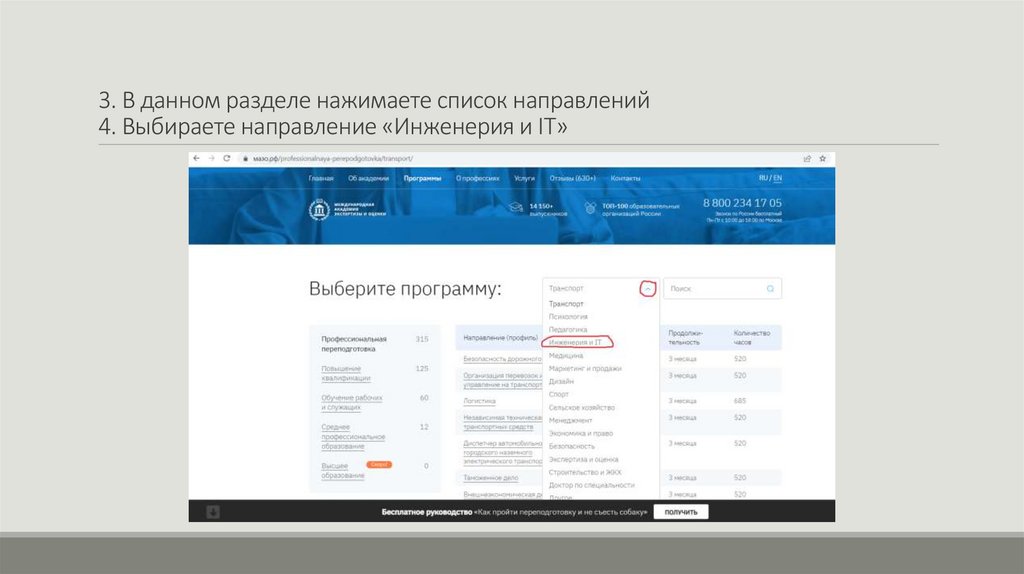This screenshot has width=1024, height=574.
Task: Select Профессиональная переподготовка category
Action: (354, 344)
